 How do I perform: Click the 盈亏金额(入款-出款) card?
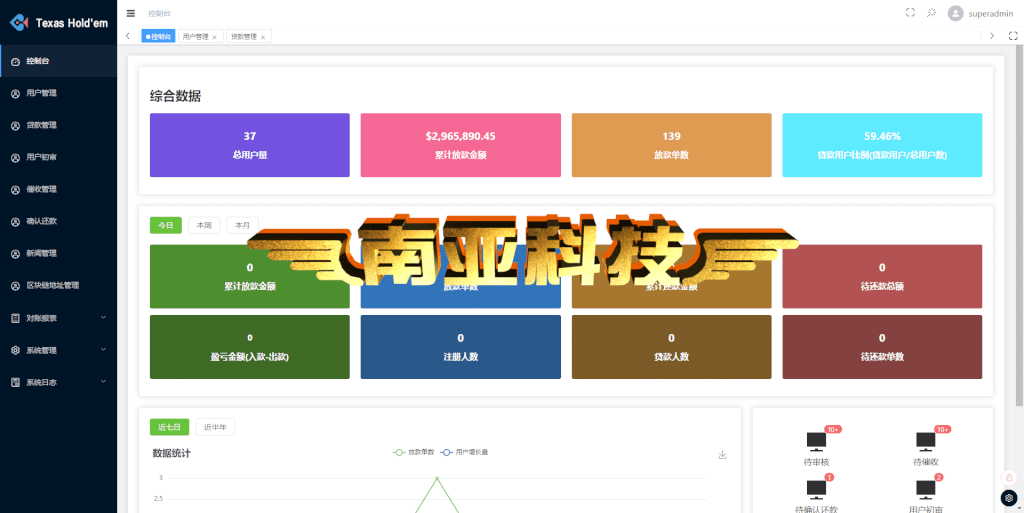tap(249, 347)
